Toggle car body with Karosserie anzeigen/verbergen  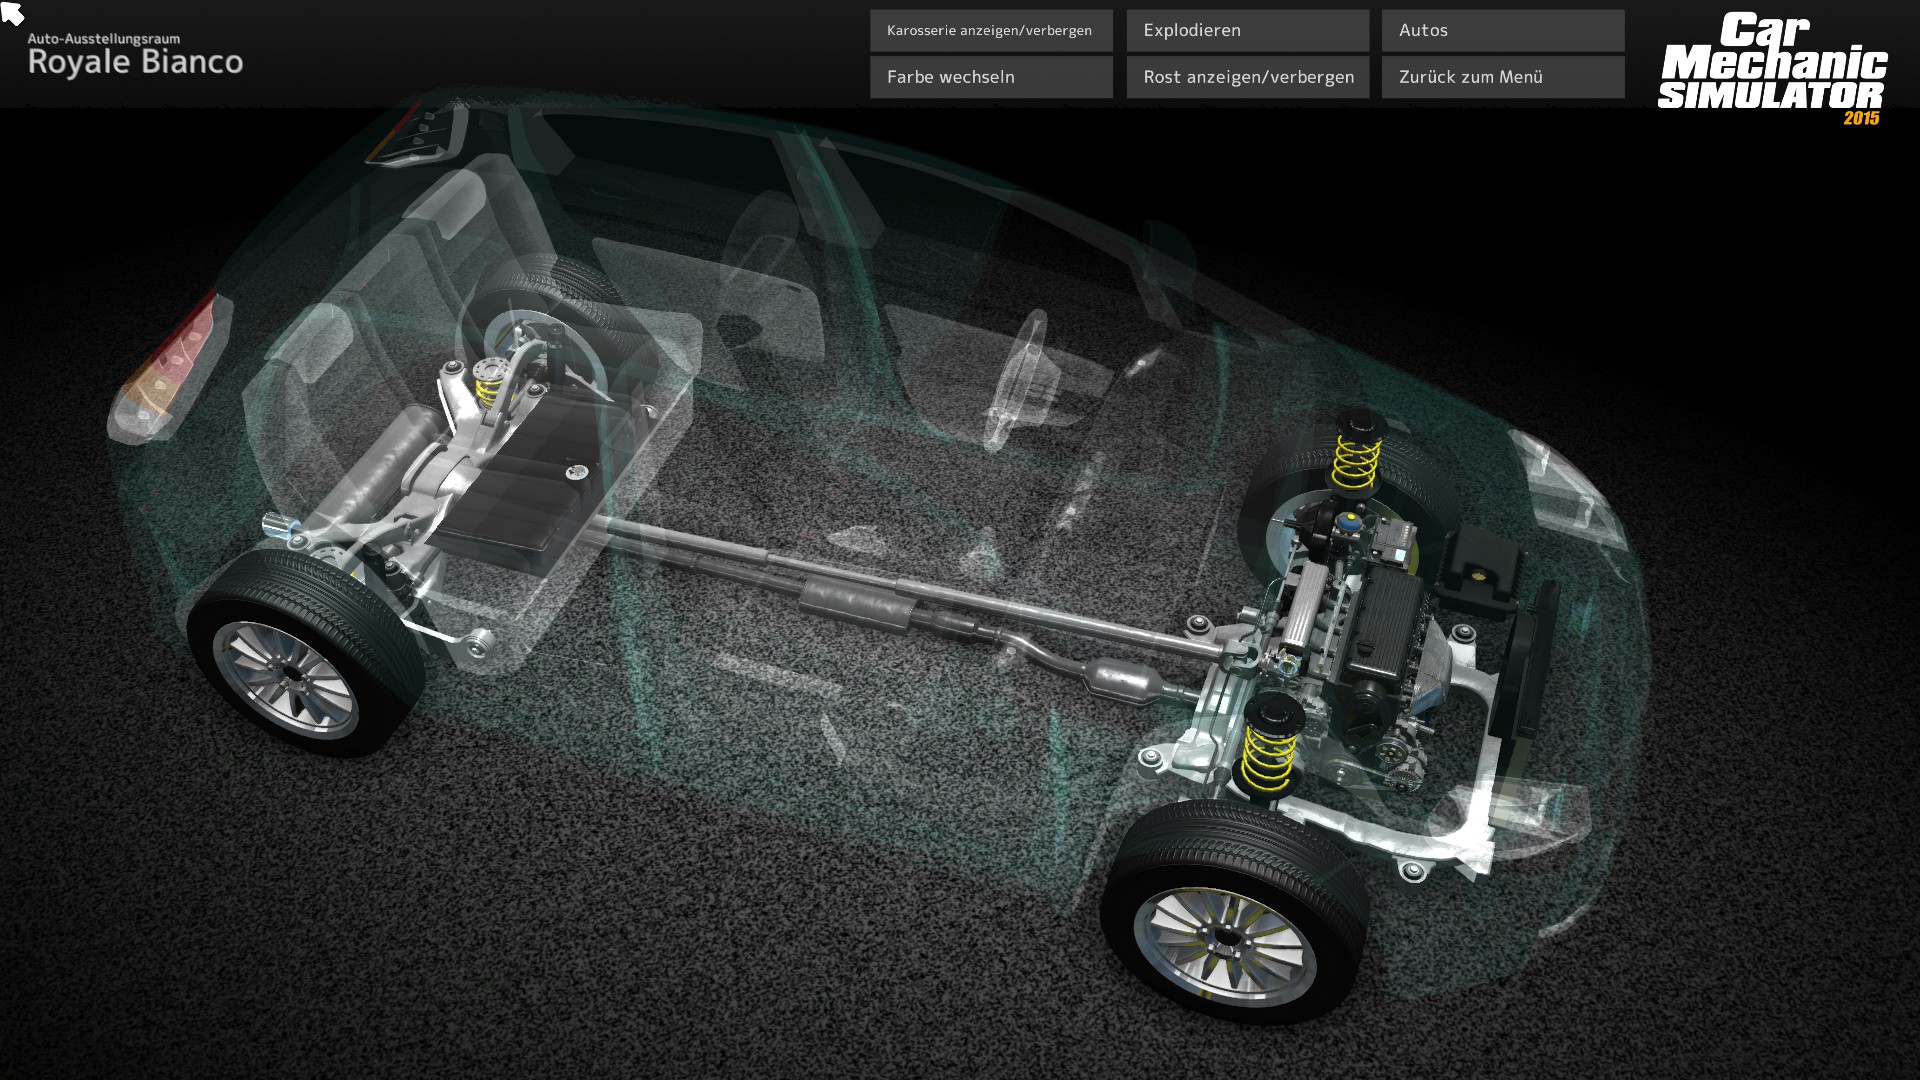tap(990, 31)
